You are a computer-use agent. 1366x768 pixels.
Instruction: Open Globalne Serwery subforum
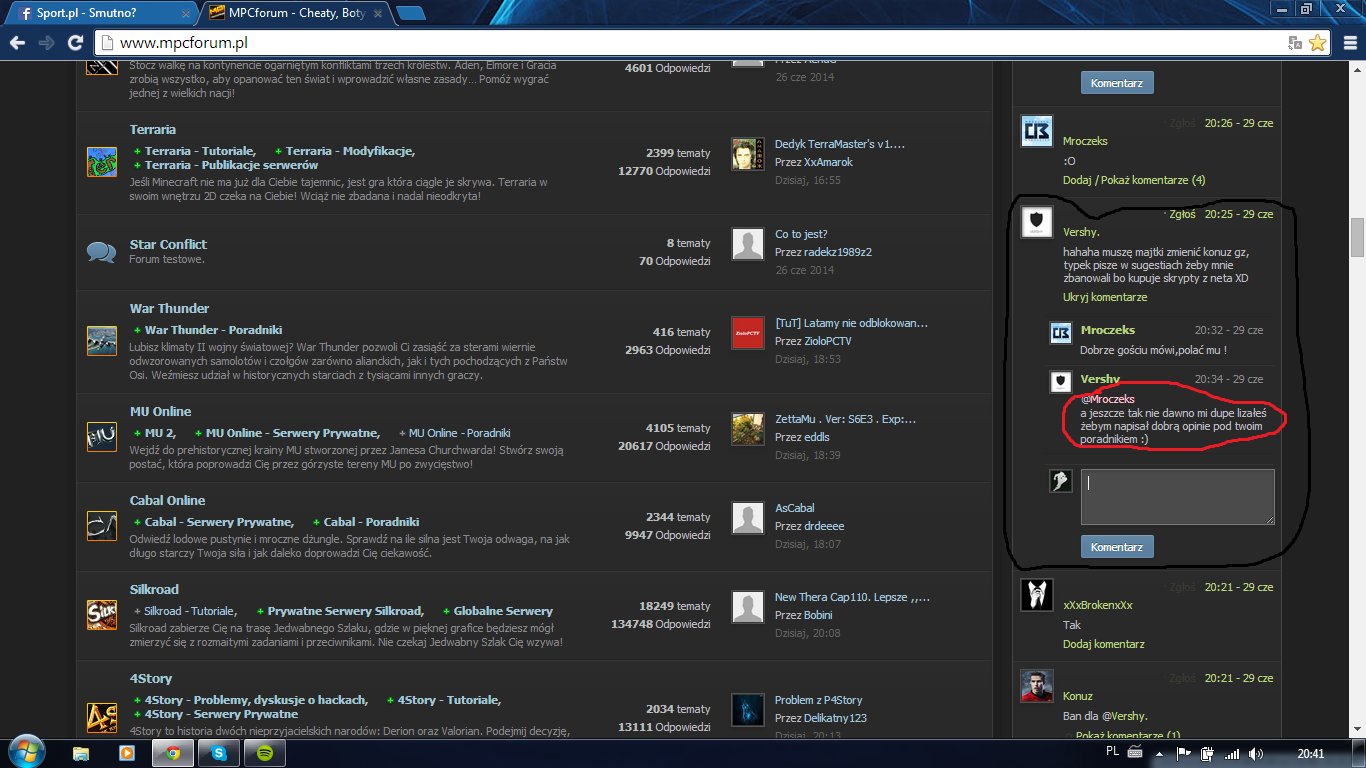[x=503, y=611]
